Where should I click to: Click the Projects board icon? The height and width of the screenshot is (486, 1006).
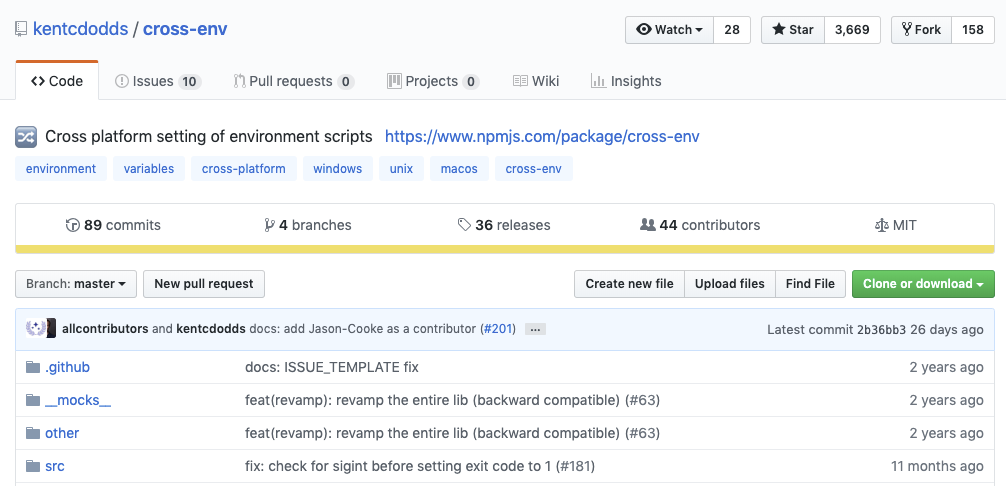(x=394, y=81)
